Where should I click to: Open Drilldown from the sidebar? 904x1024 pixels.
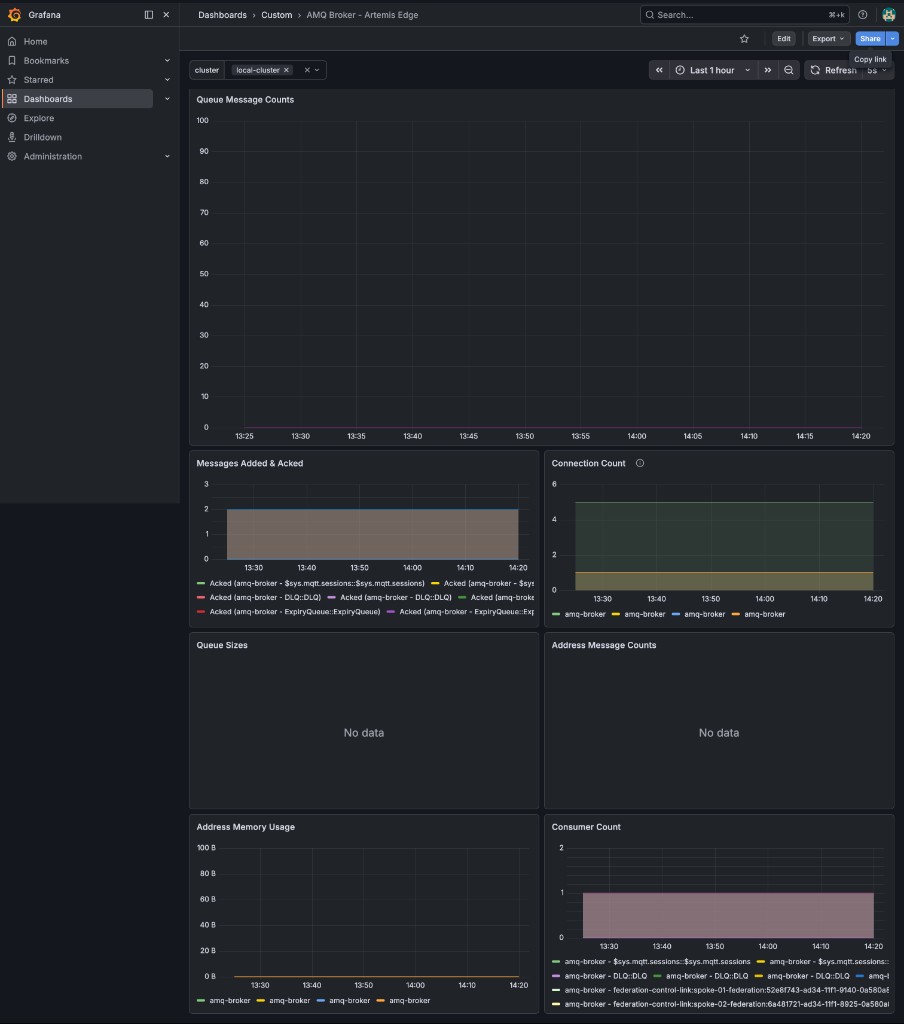[42, 137]
